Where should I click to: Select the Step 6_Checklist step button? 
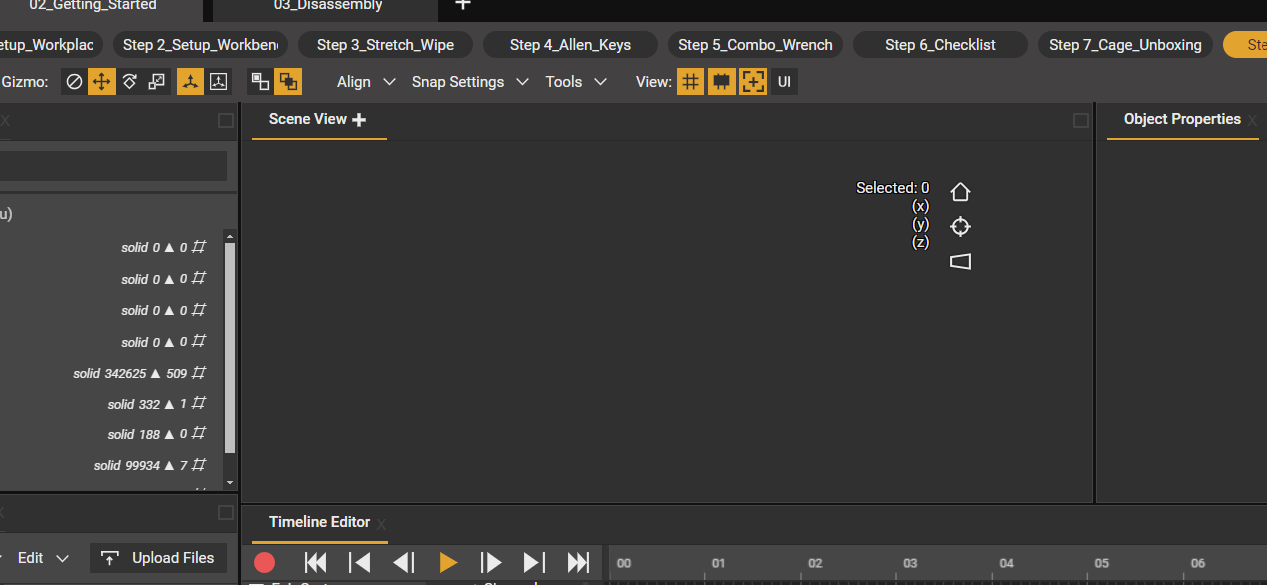tap(939, 45)
